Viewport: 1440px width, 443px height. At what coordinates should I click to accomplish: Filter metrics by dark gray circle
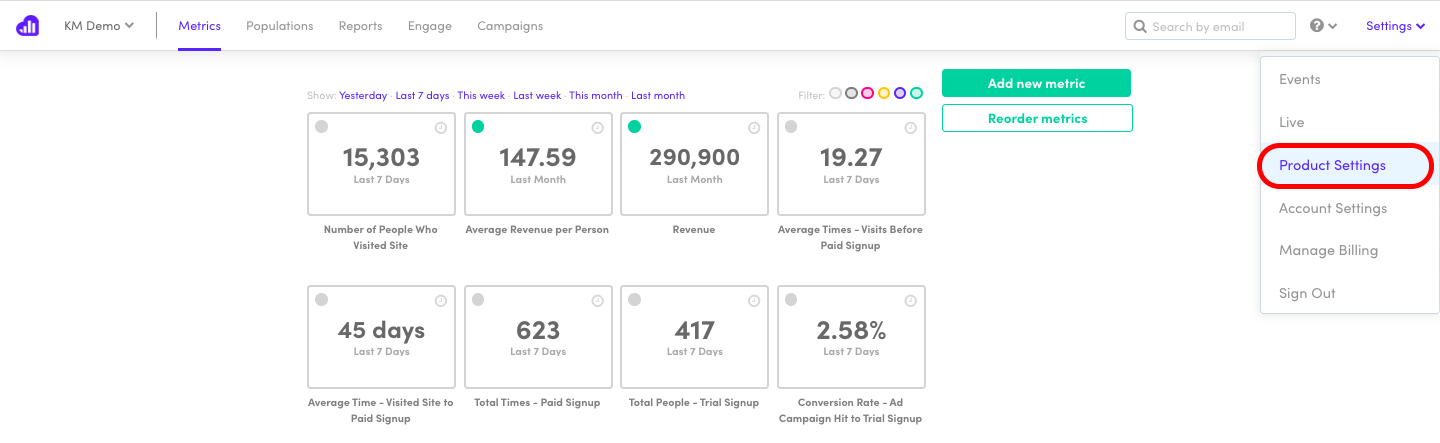852,93
